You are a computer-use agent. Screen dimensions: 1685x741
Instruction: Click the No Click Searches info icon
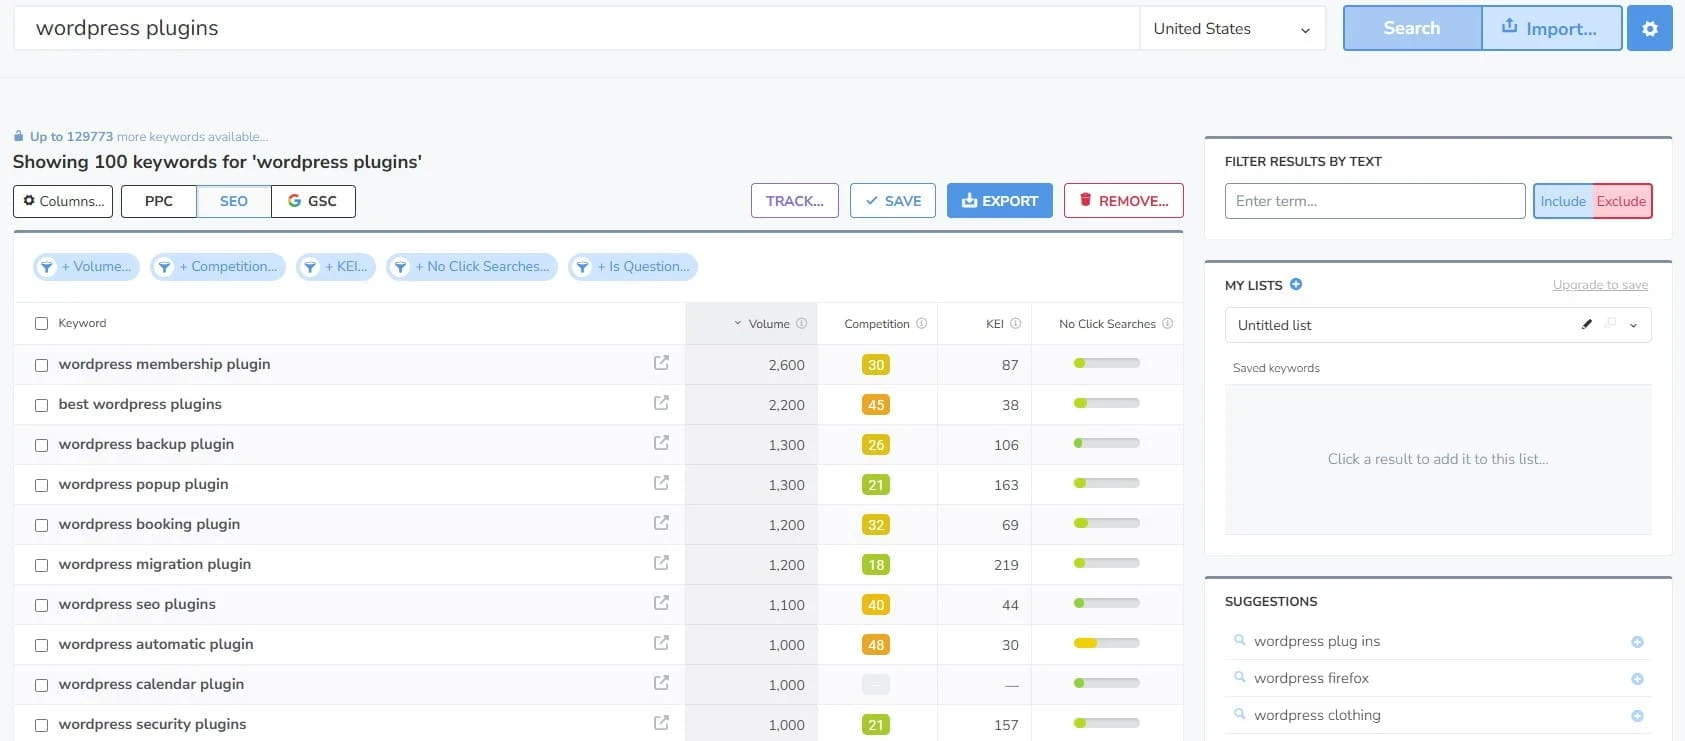[1167, 324]
